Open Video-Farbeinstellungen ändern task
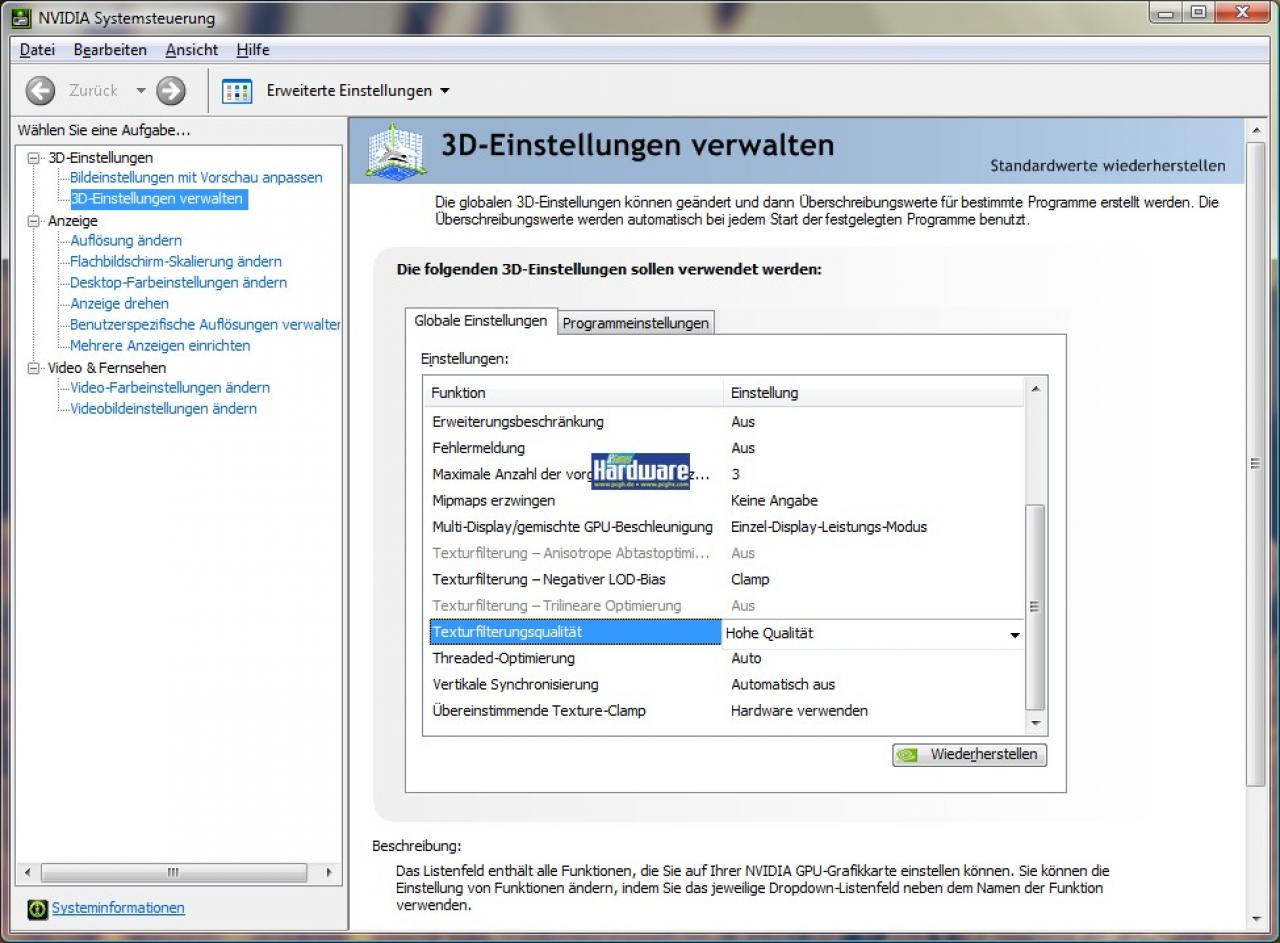This screenshot has height=943, width=1280. pyautogui.click(x=170, y=388)
